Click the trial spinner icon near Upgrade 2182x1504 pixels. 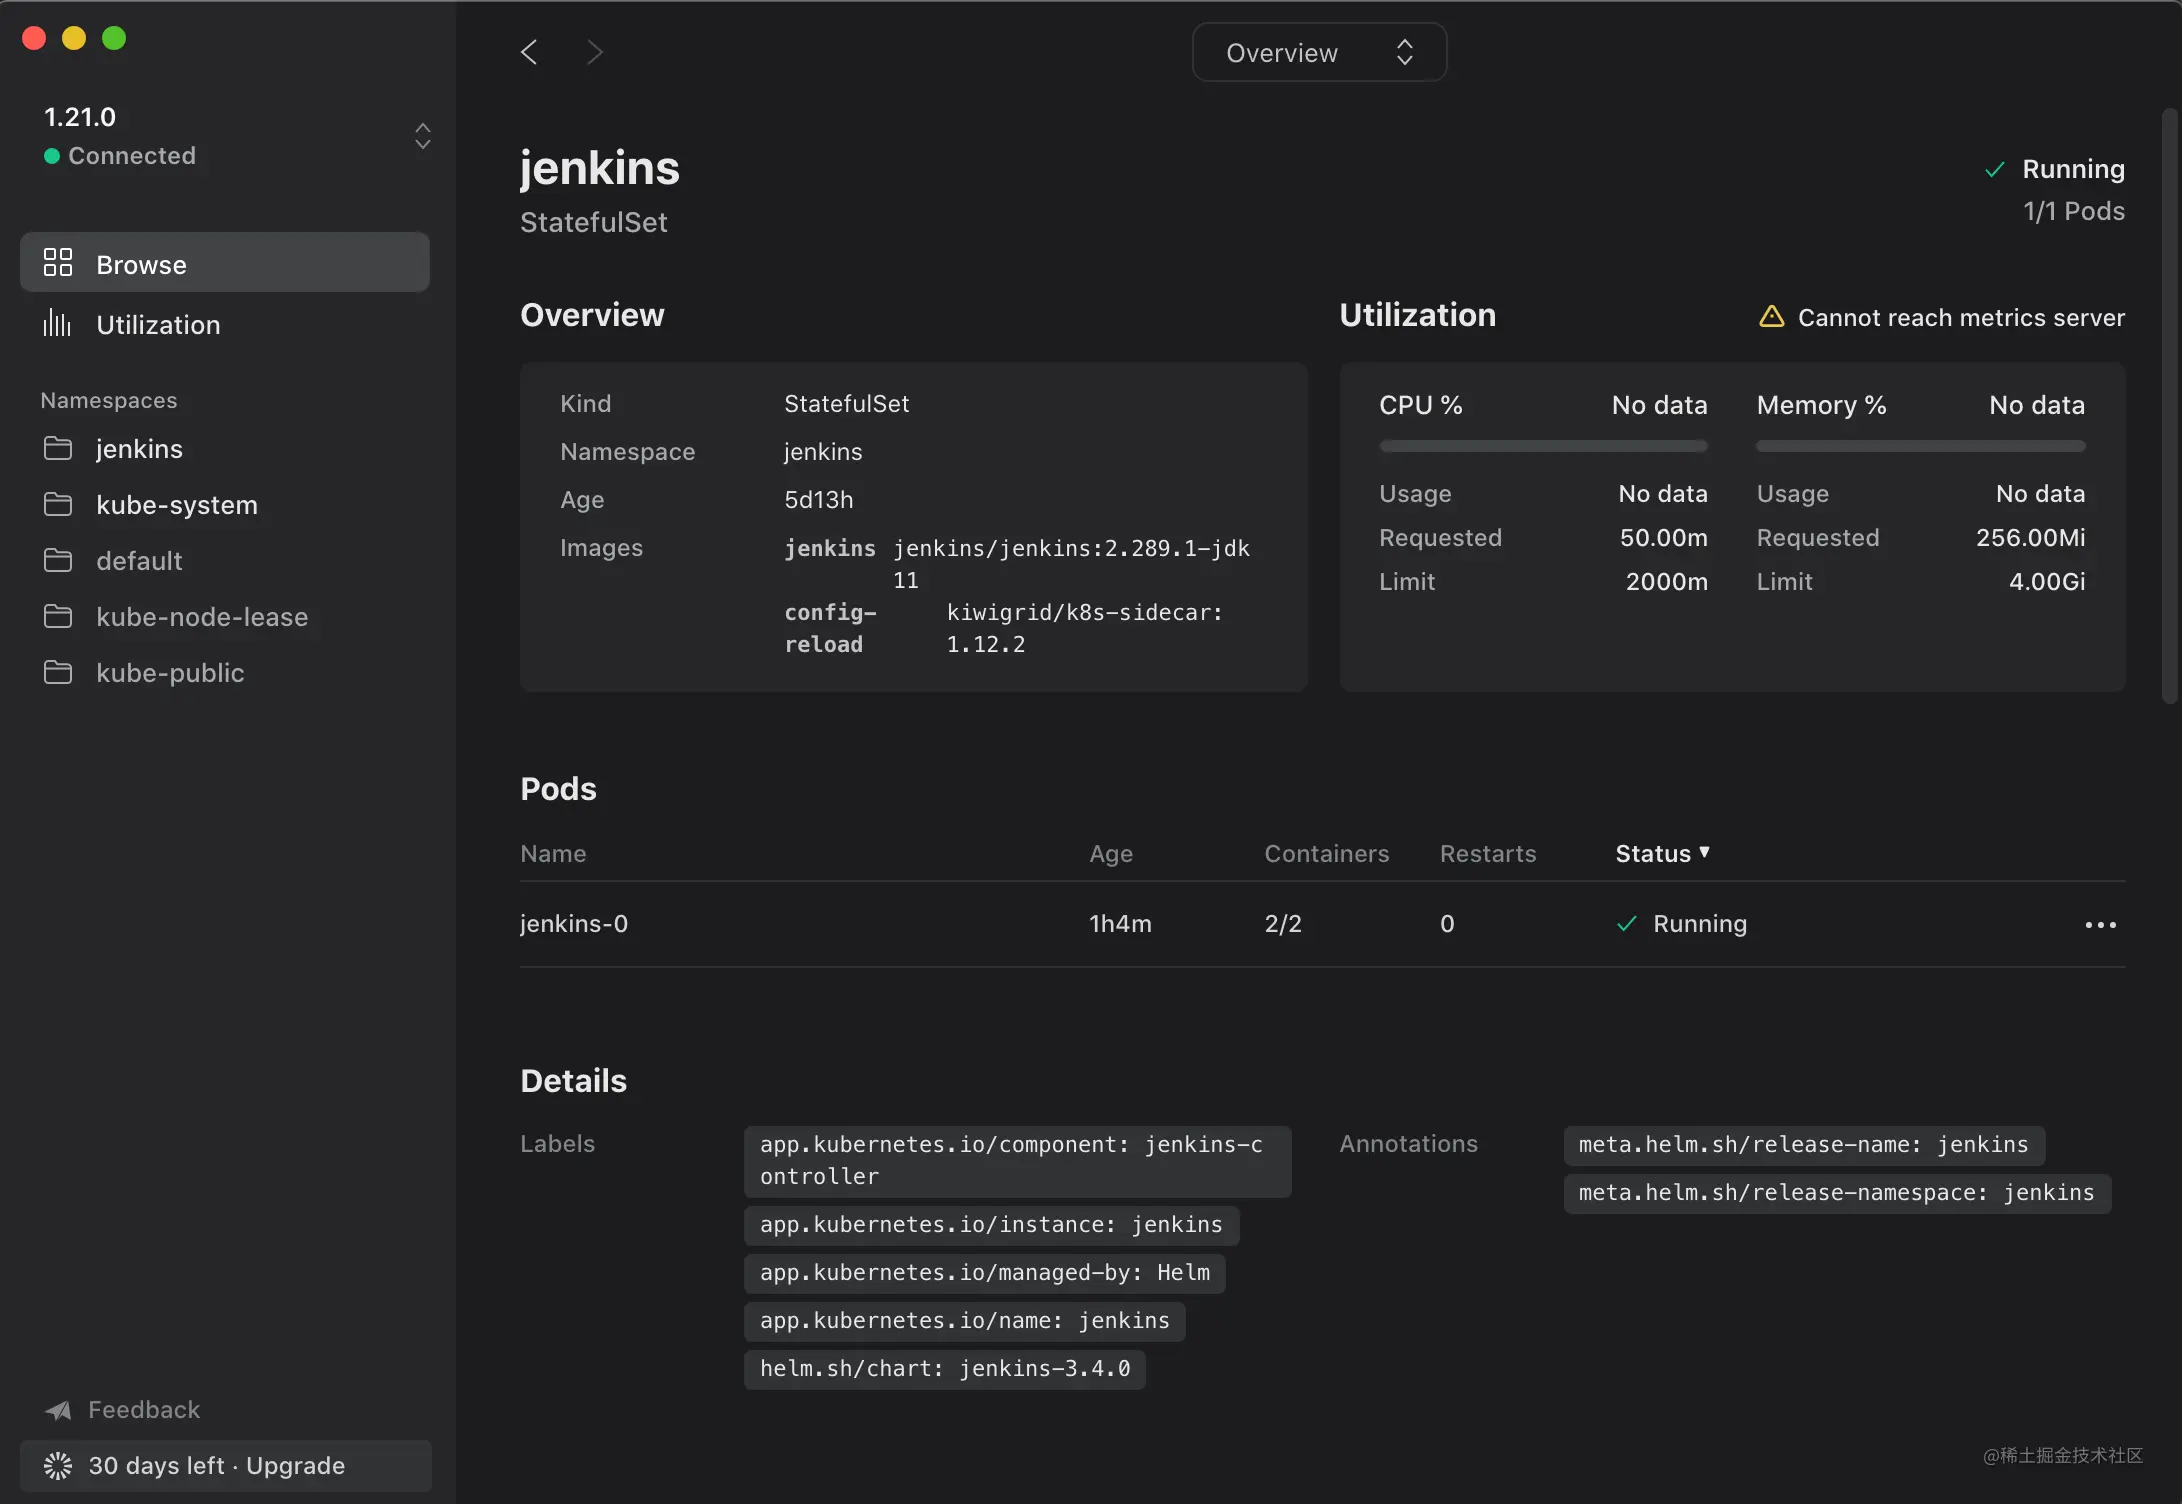pyautogui.click(x=58, y=1466)
